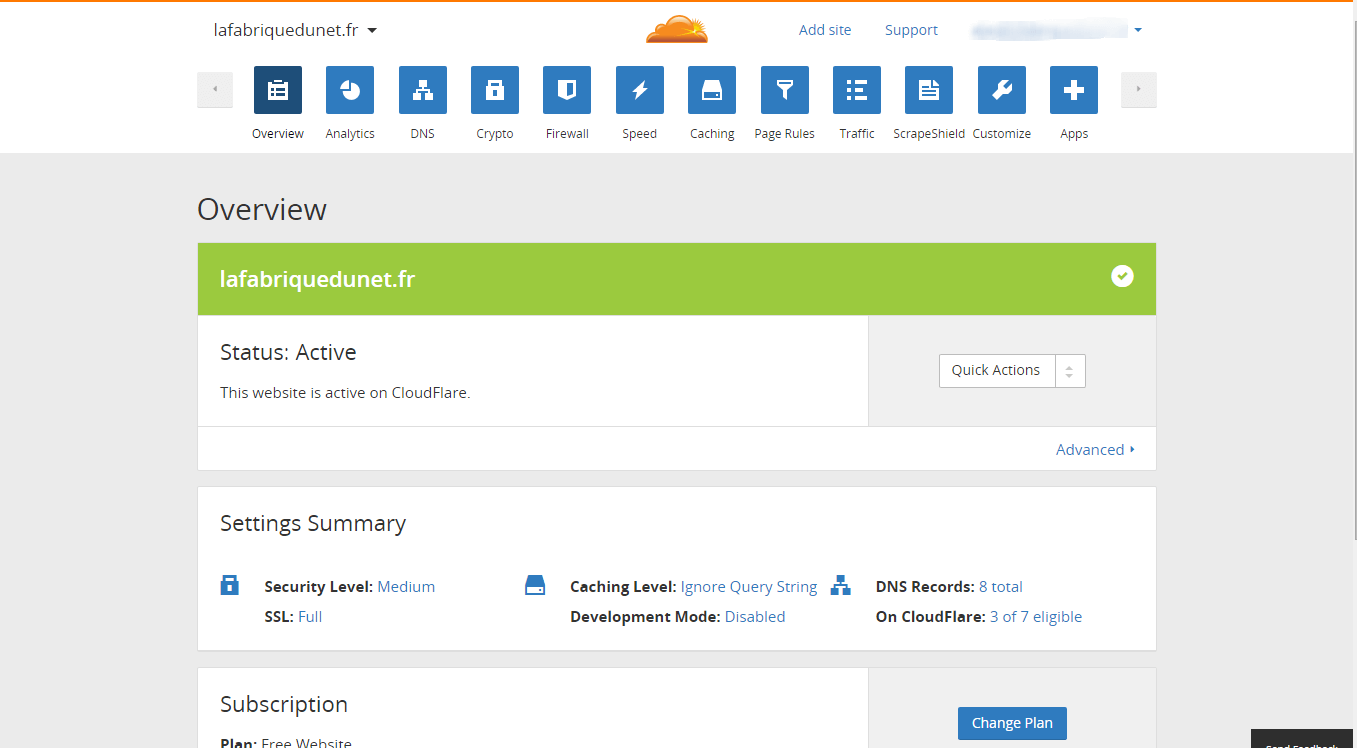The image size is (1357, 748).
Task: Open the DNS network icon
Action: pyautogui.click(x=422, y=90)
